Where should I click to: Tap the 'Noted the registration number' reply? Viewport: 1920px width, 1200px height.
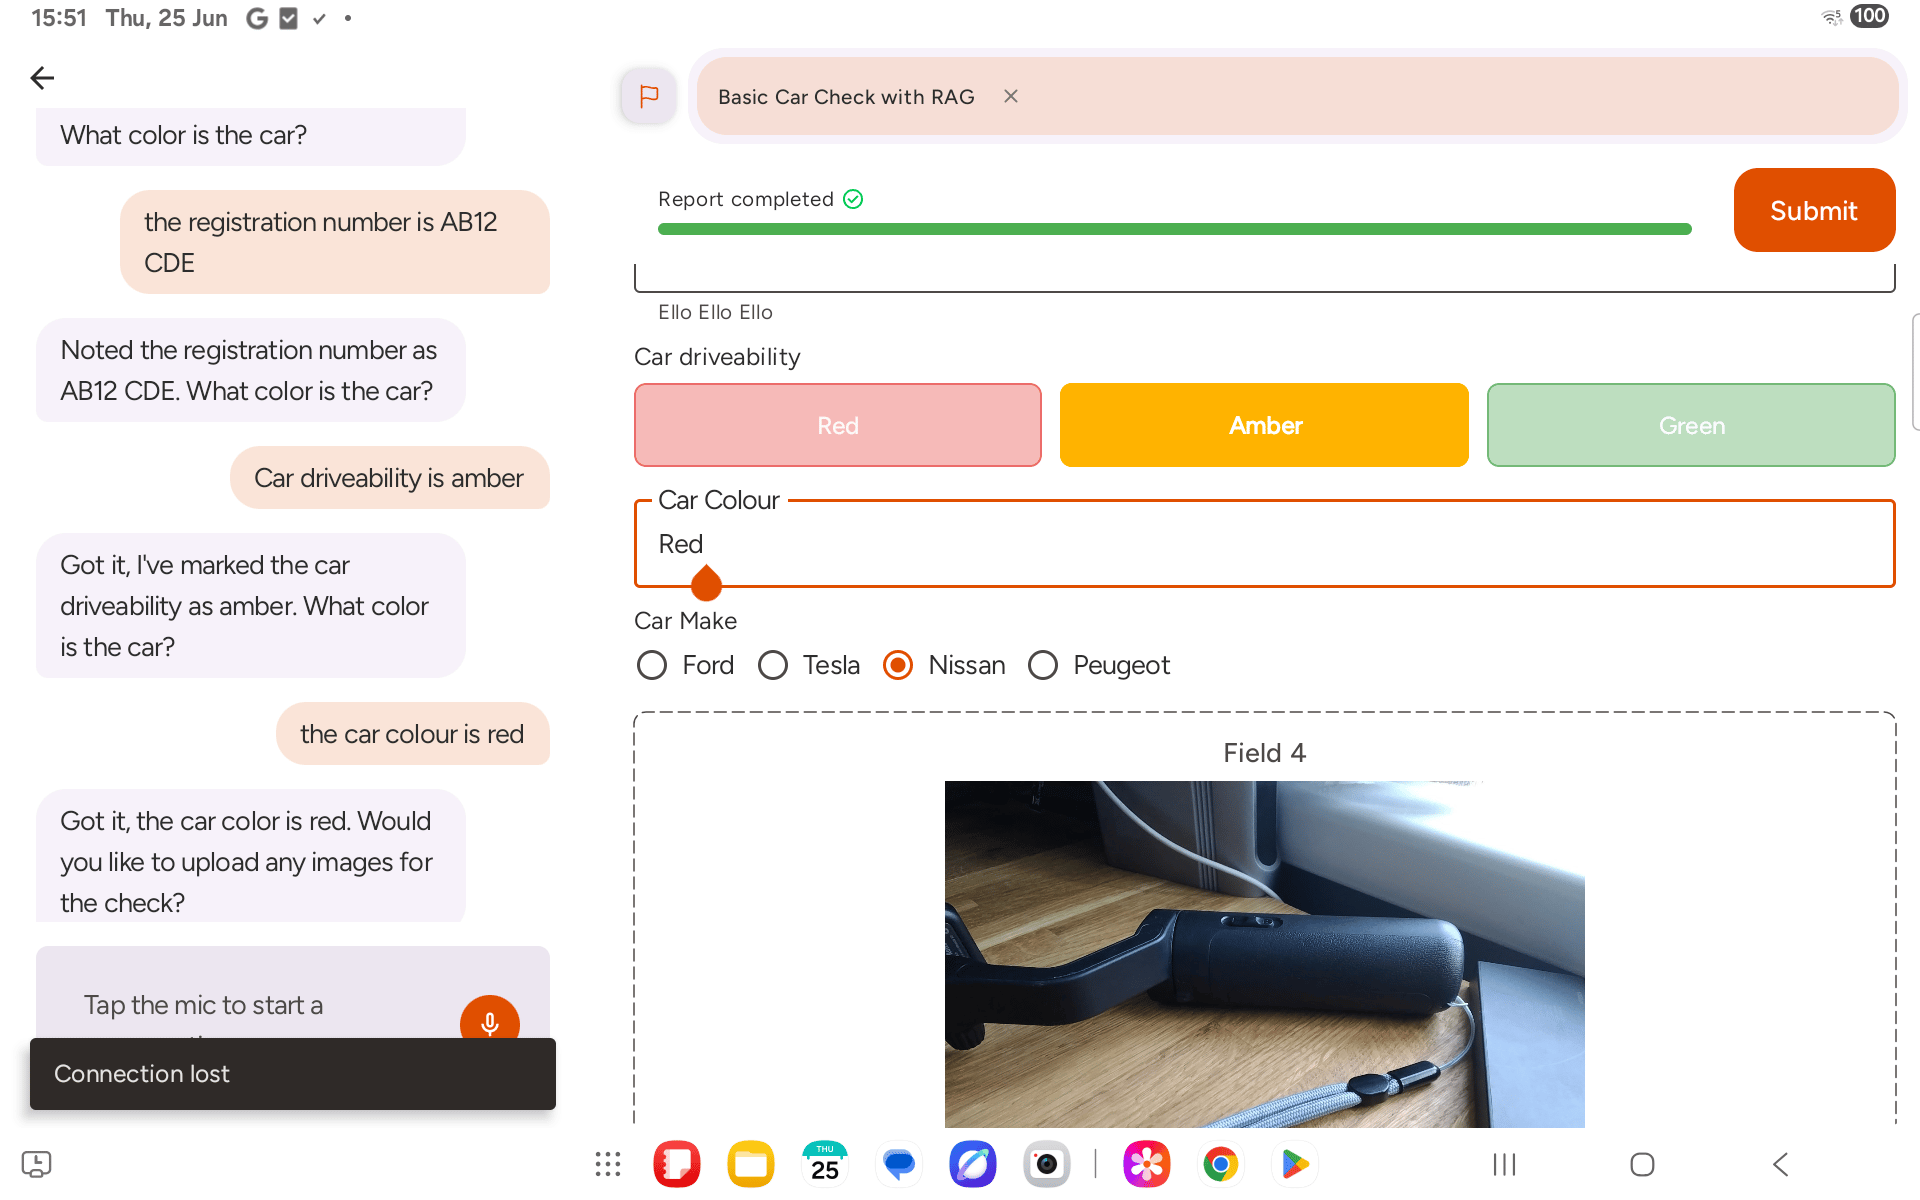click(x=251, y=370)
